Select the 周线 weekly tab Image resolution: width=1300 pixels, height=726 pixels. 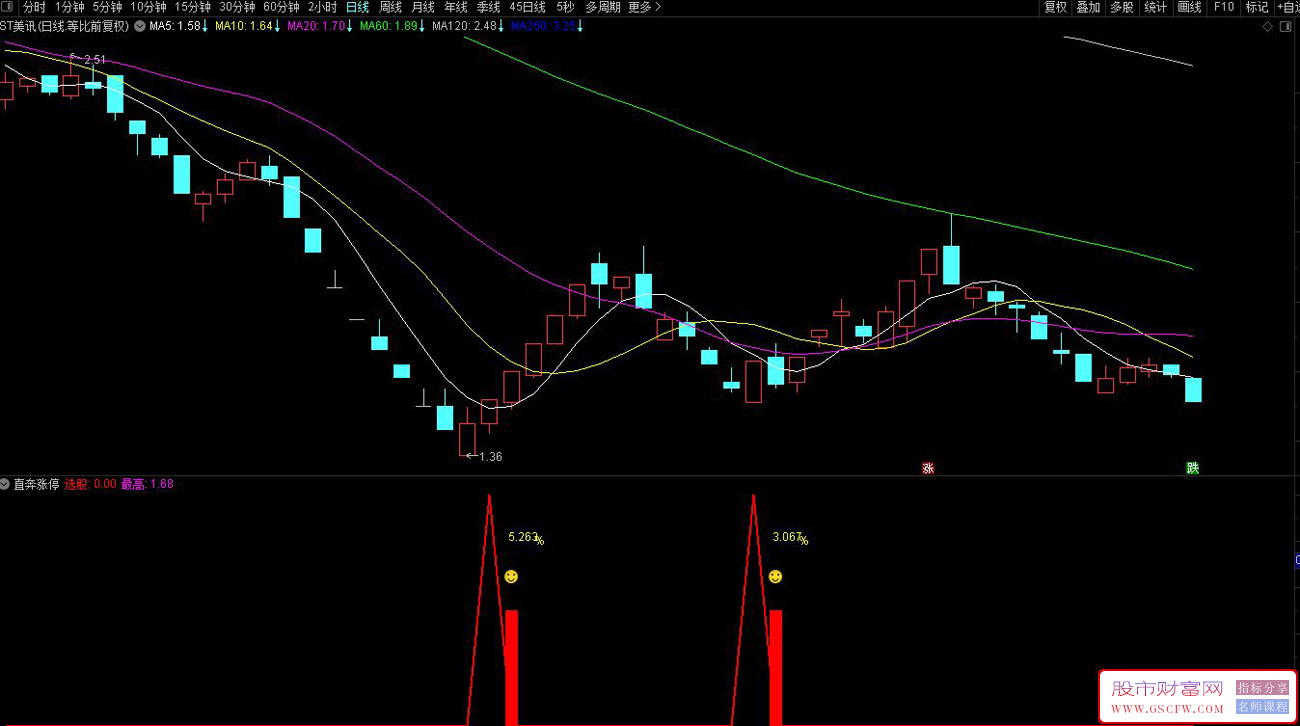pyautogui.click(x=390, y=7)
